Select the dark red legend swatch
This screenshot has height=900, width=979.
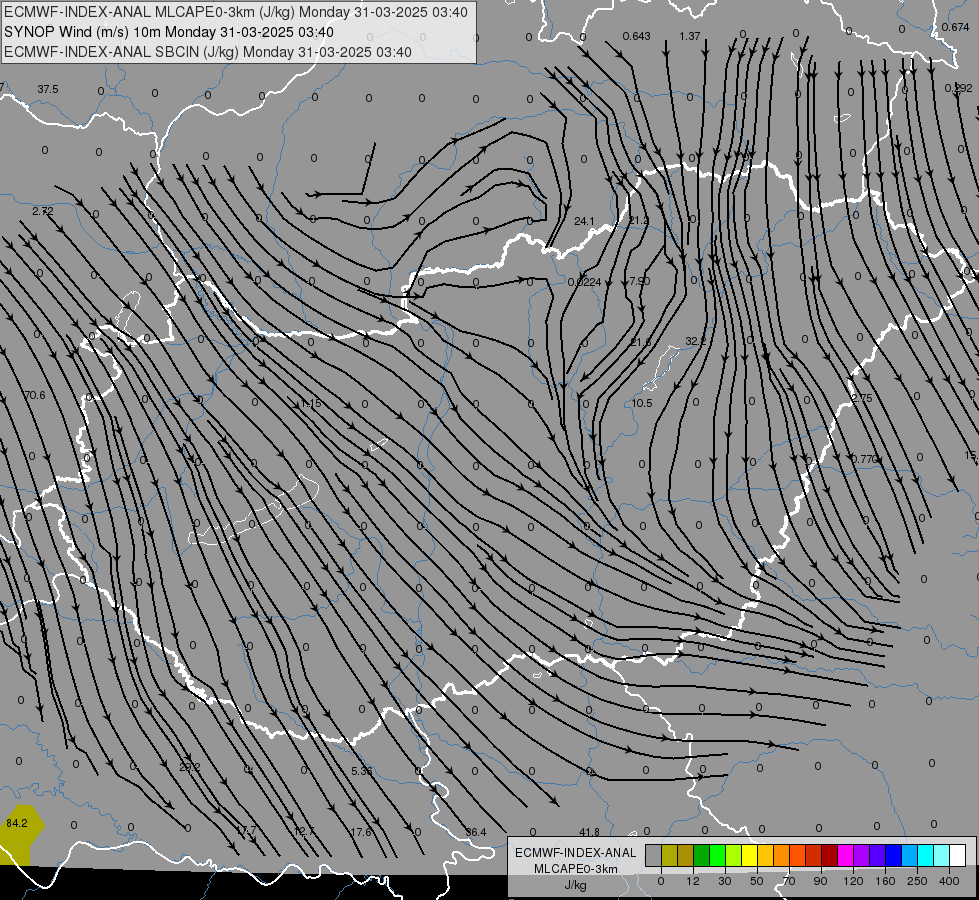pos(830,855)
